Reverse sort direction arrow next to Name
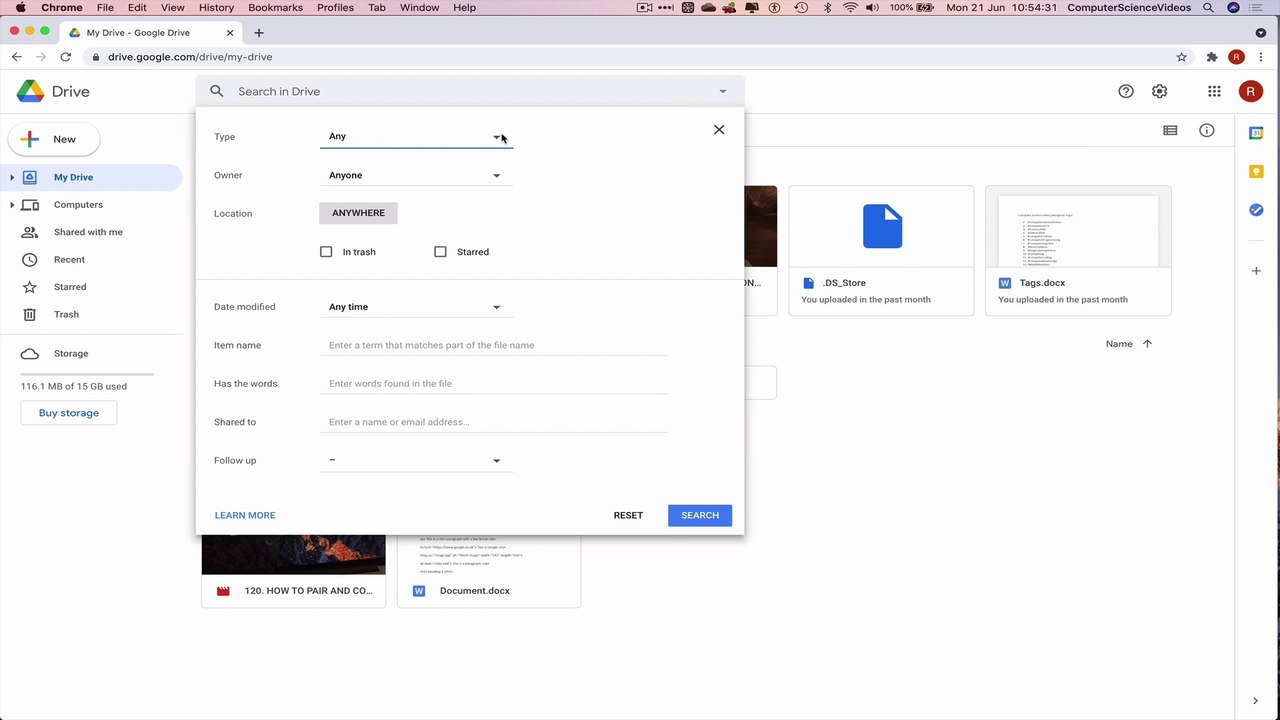Image resolution: width=1280 pixels, height=720 pixels. click(1147, 344)
